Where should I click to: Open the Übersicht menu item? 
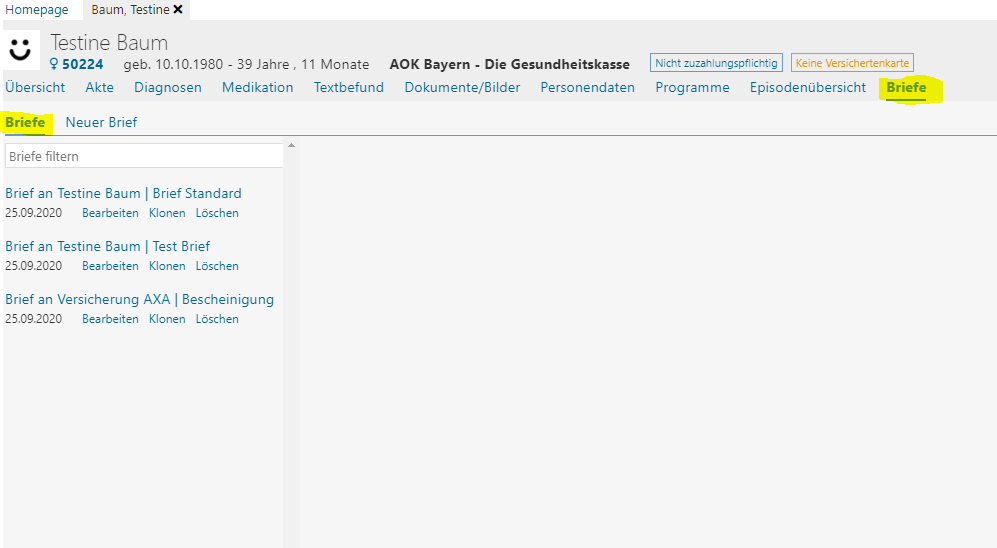pos(35,87)
